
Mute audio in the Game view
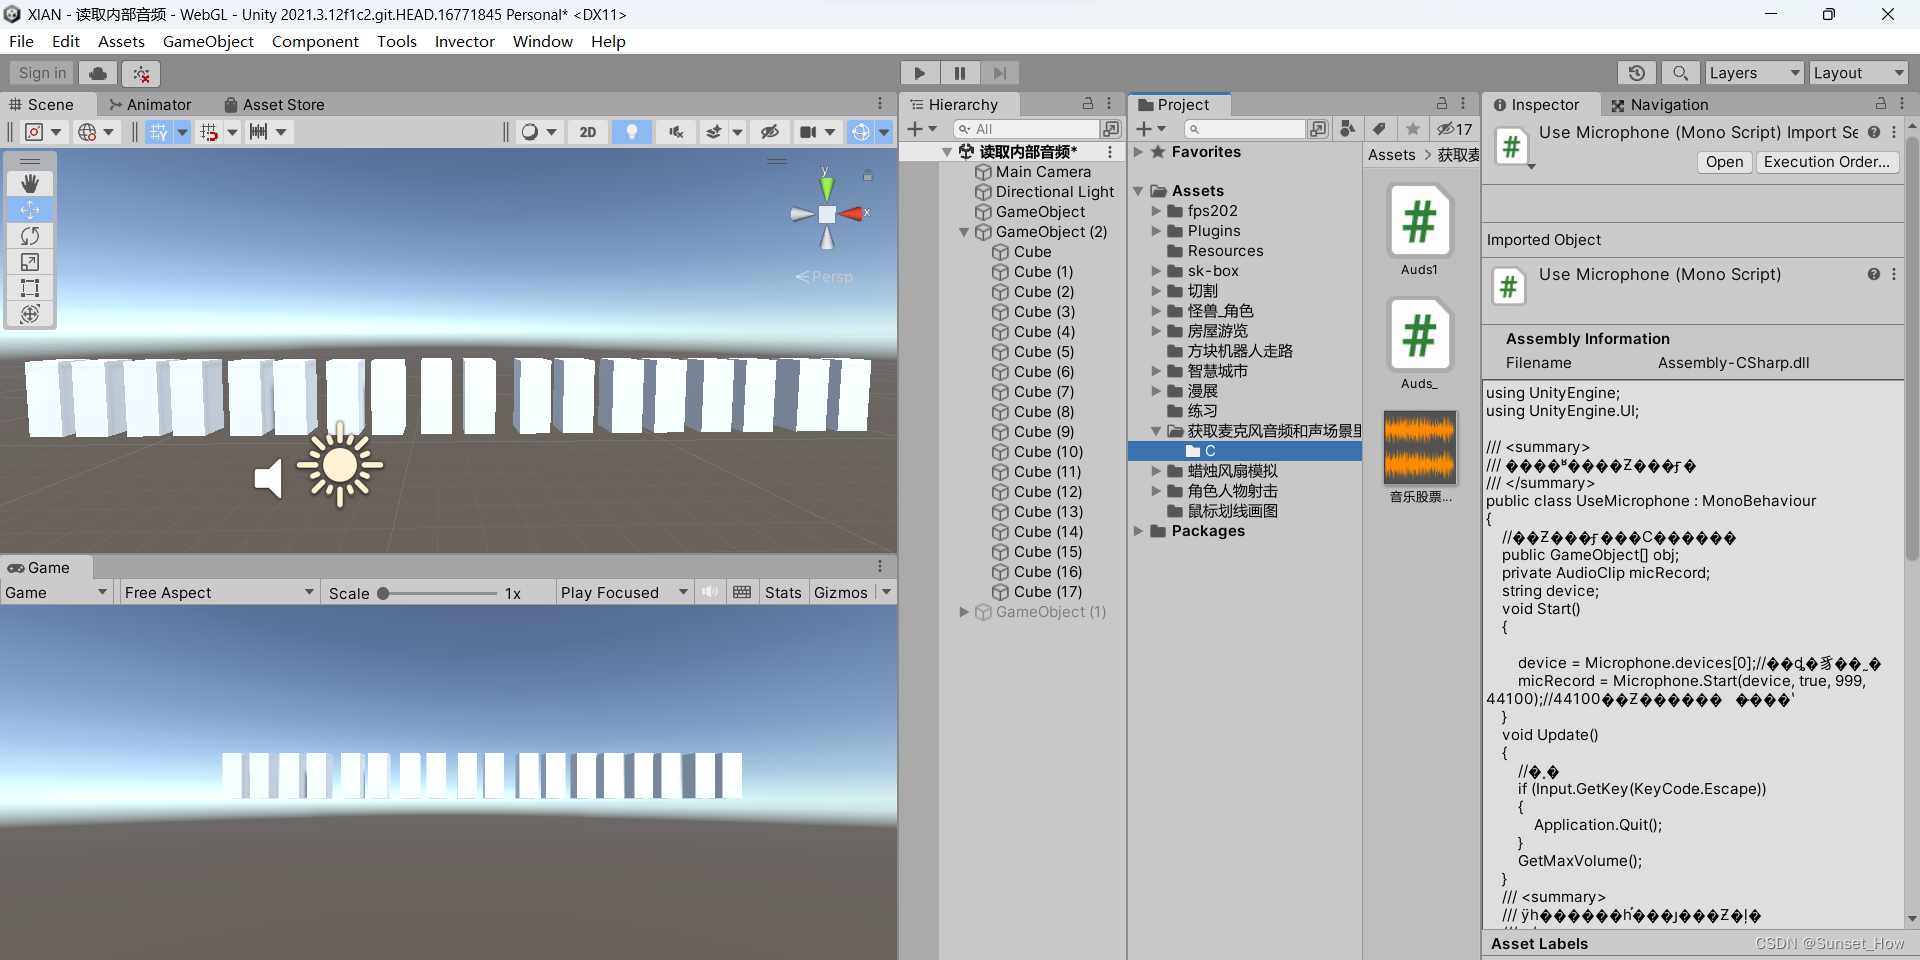[x=710, y=591]
